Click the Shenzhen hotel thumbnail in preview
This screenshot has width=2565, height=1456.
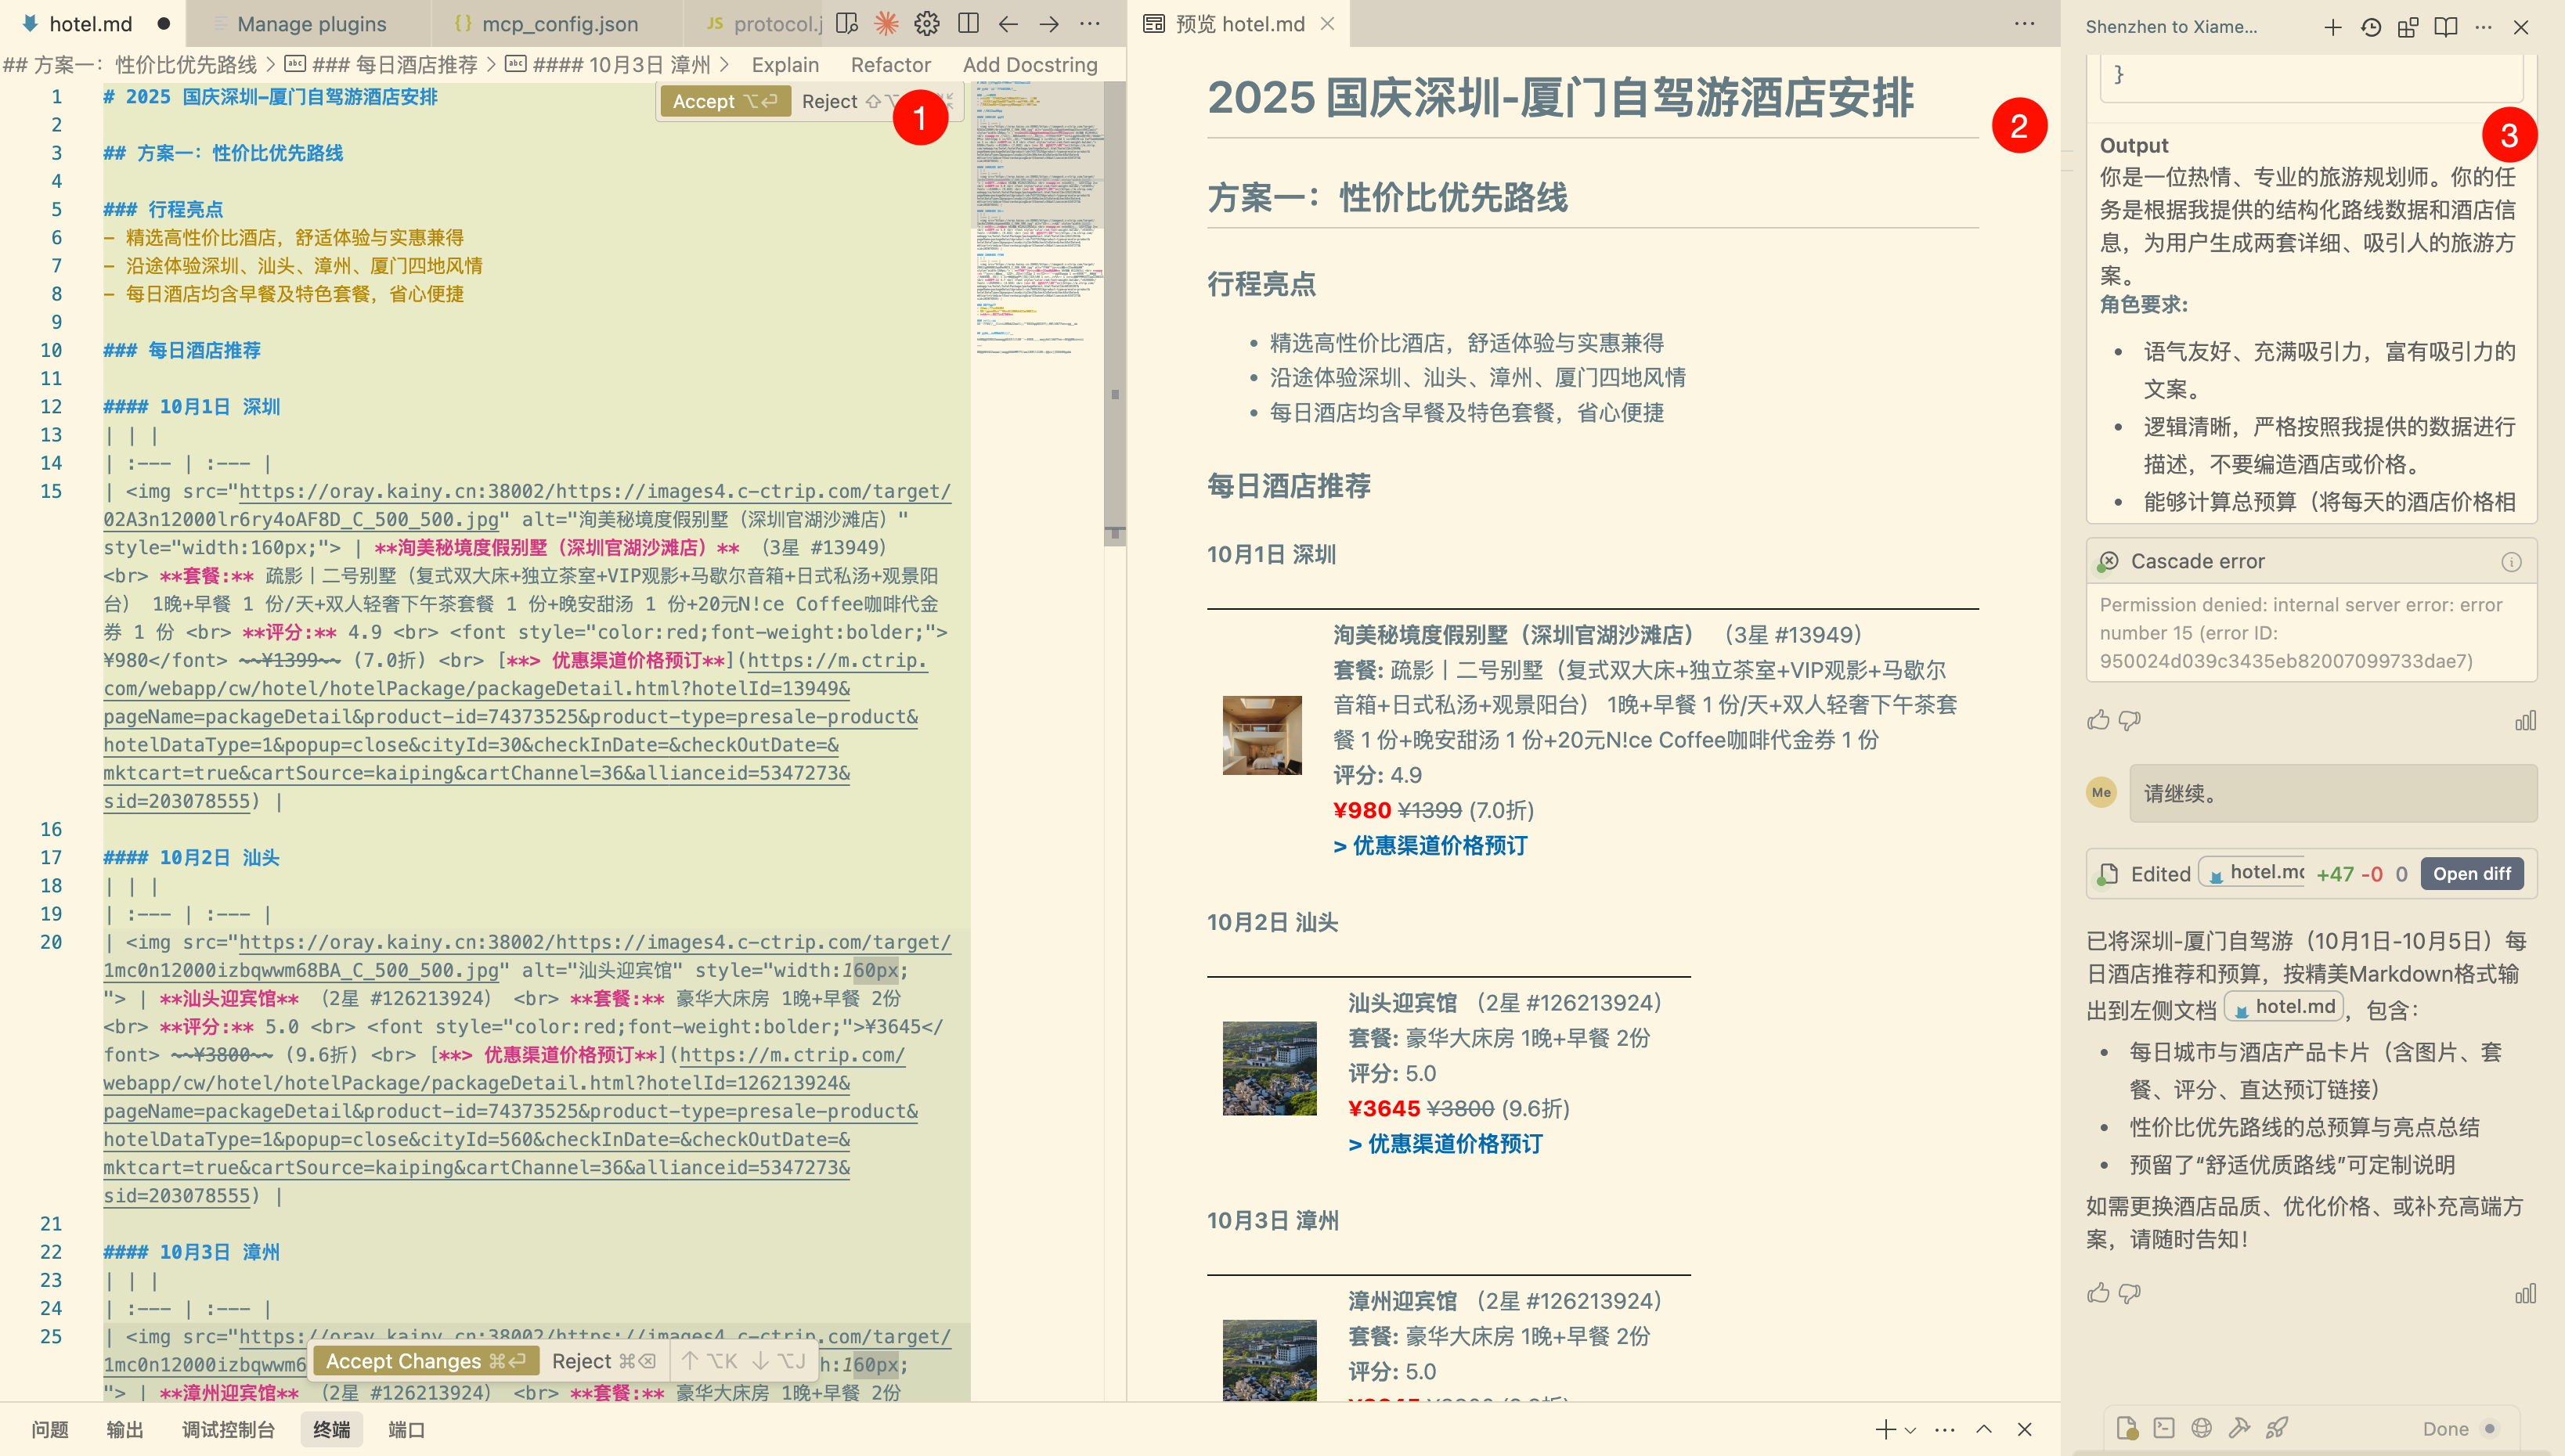point(1262,735)
